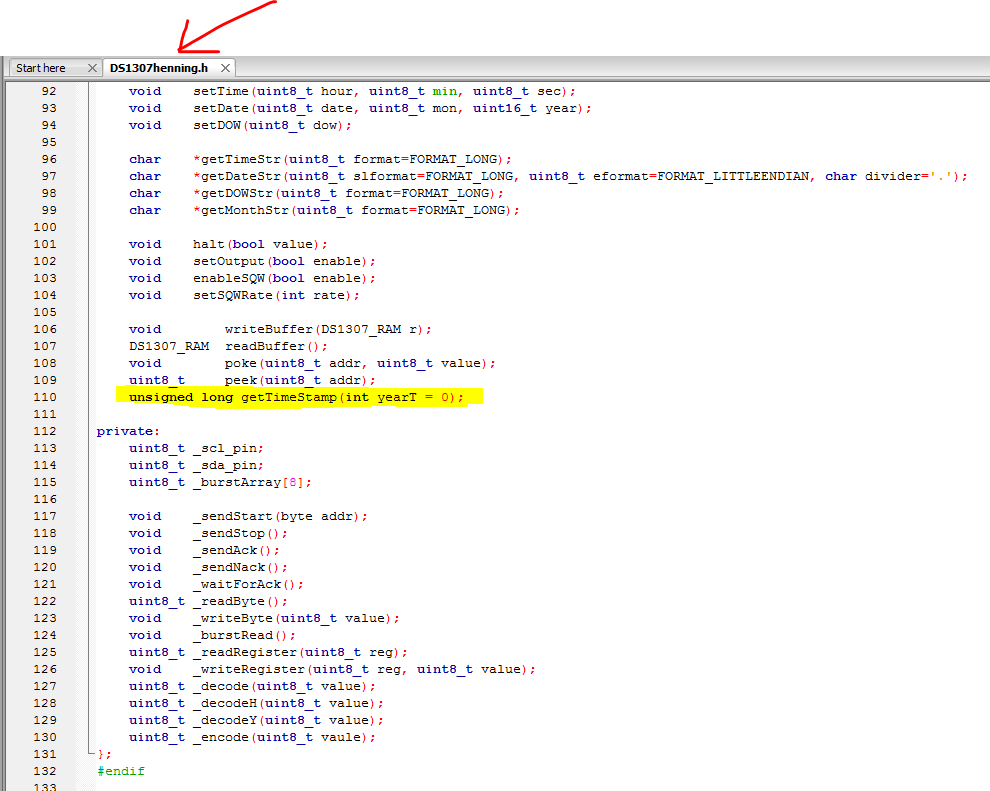The height and width of the screenshot is (791, 990).
Task: Close the DS1307henning.h tab
Action: (225, 68)
